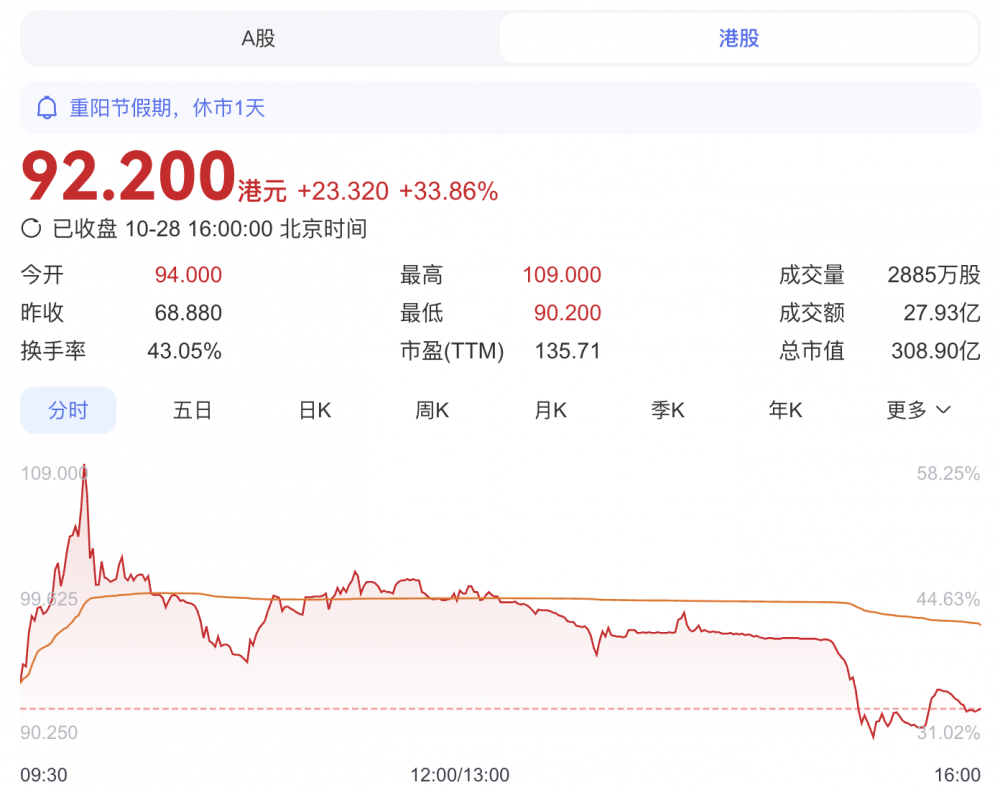The width and height of the screenshot is (1000, 790).
Task: Choose the 月K chart period
Action: pos(550,410)
